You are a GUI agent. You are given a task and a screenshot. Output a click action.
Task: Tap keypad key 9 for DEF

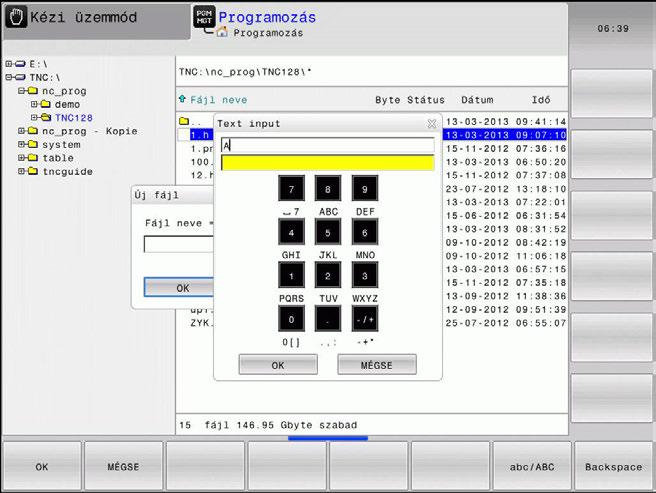pyautogui.click(x=364, y=189)
